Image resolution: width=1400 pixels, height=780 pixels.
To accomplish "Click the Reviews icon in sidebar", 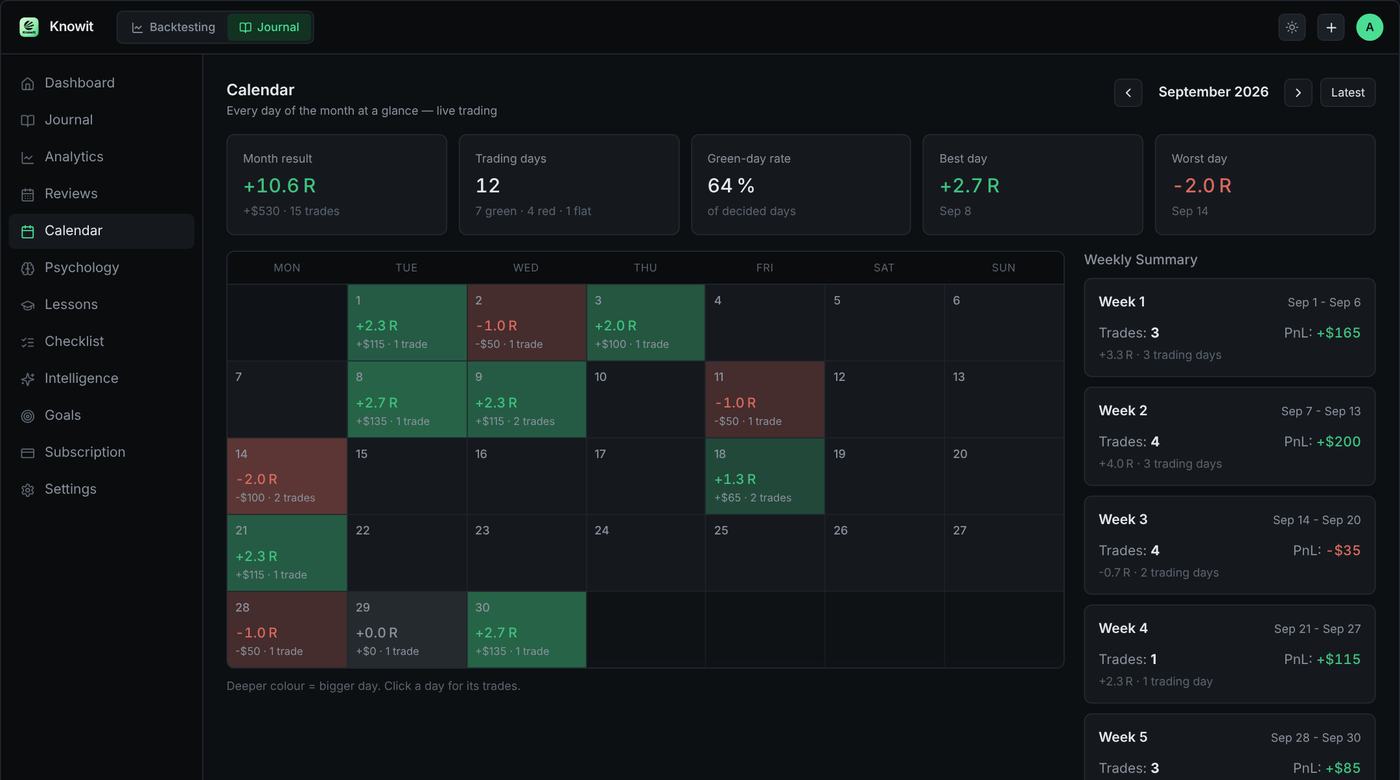I will (28, 195).
